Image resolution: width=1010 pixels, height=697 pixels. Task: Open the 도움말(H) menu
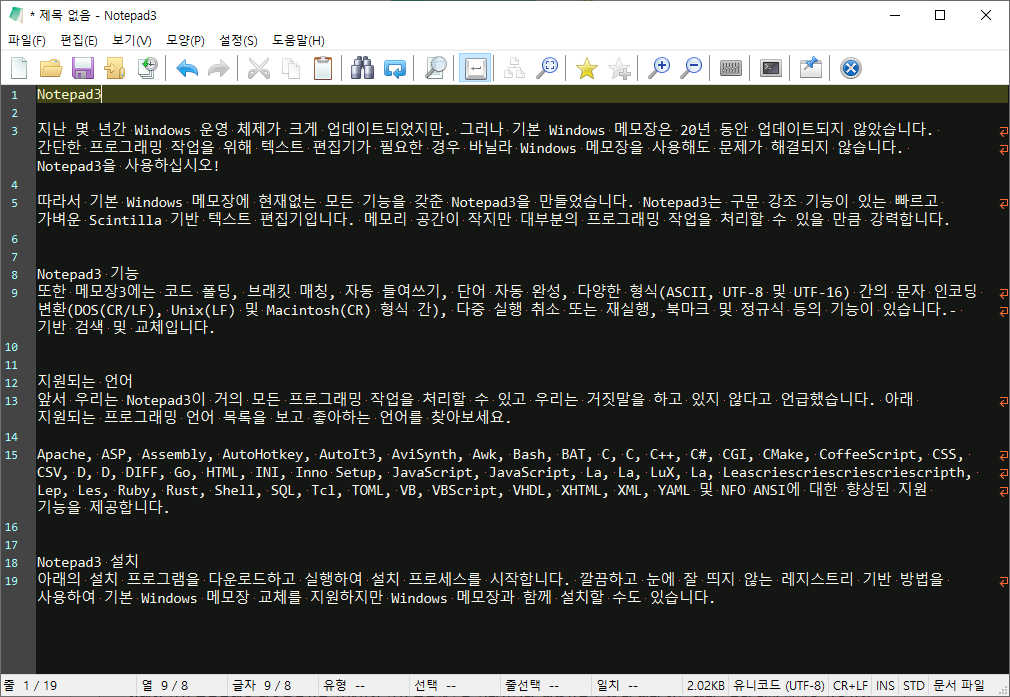point(298,41)
